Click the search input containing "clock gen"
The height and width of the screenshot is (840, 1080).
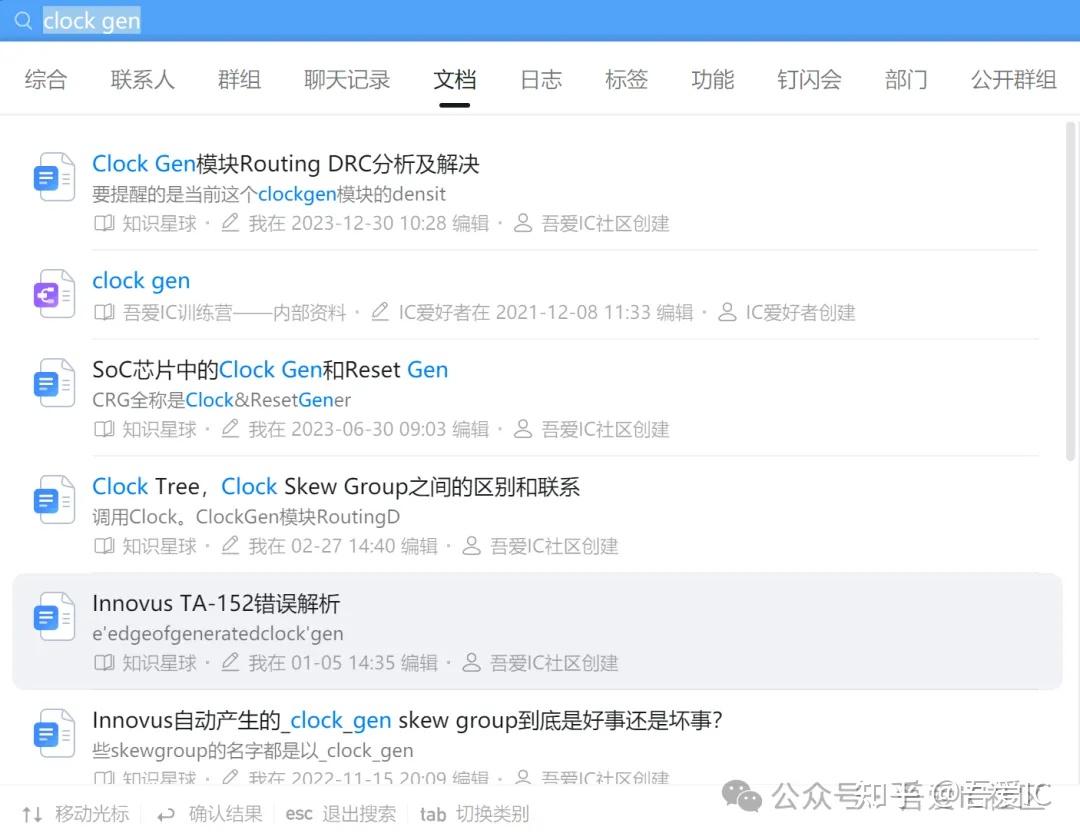click(92, 20)
